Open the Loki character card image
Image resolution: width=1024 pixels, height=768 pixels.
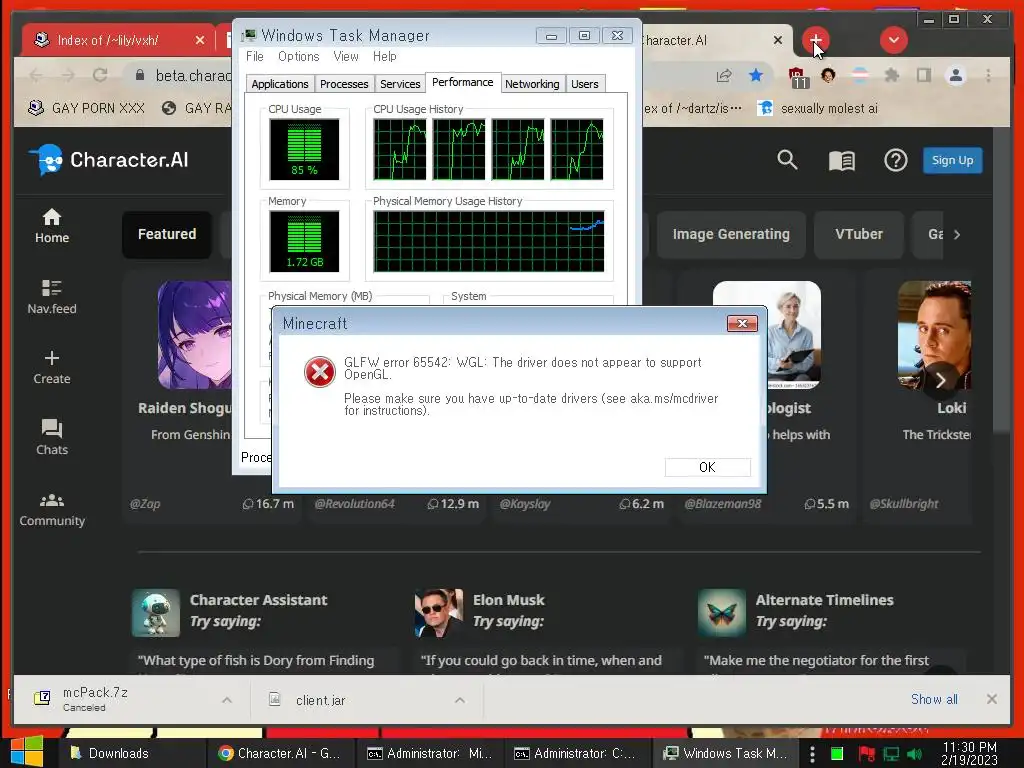(x=935, y=335)
